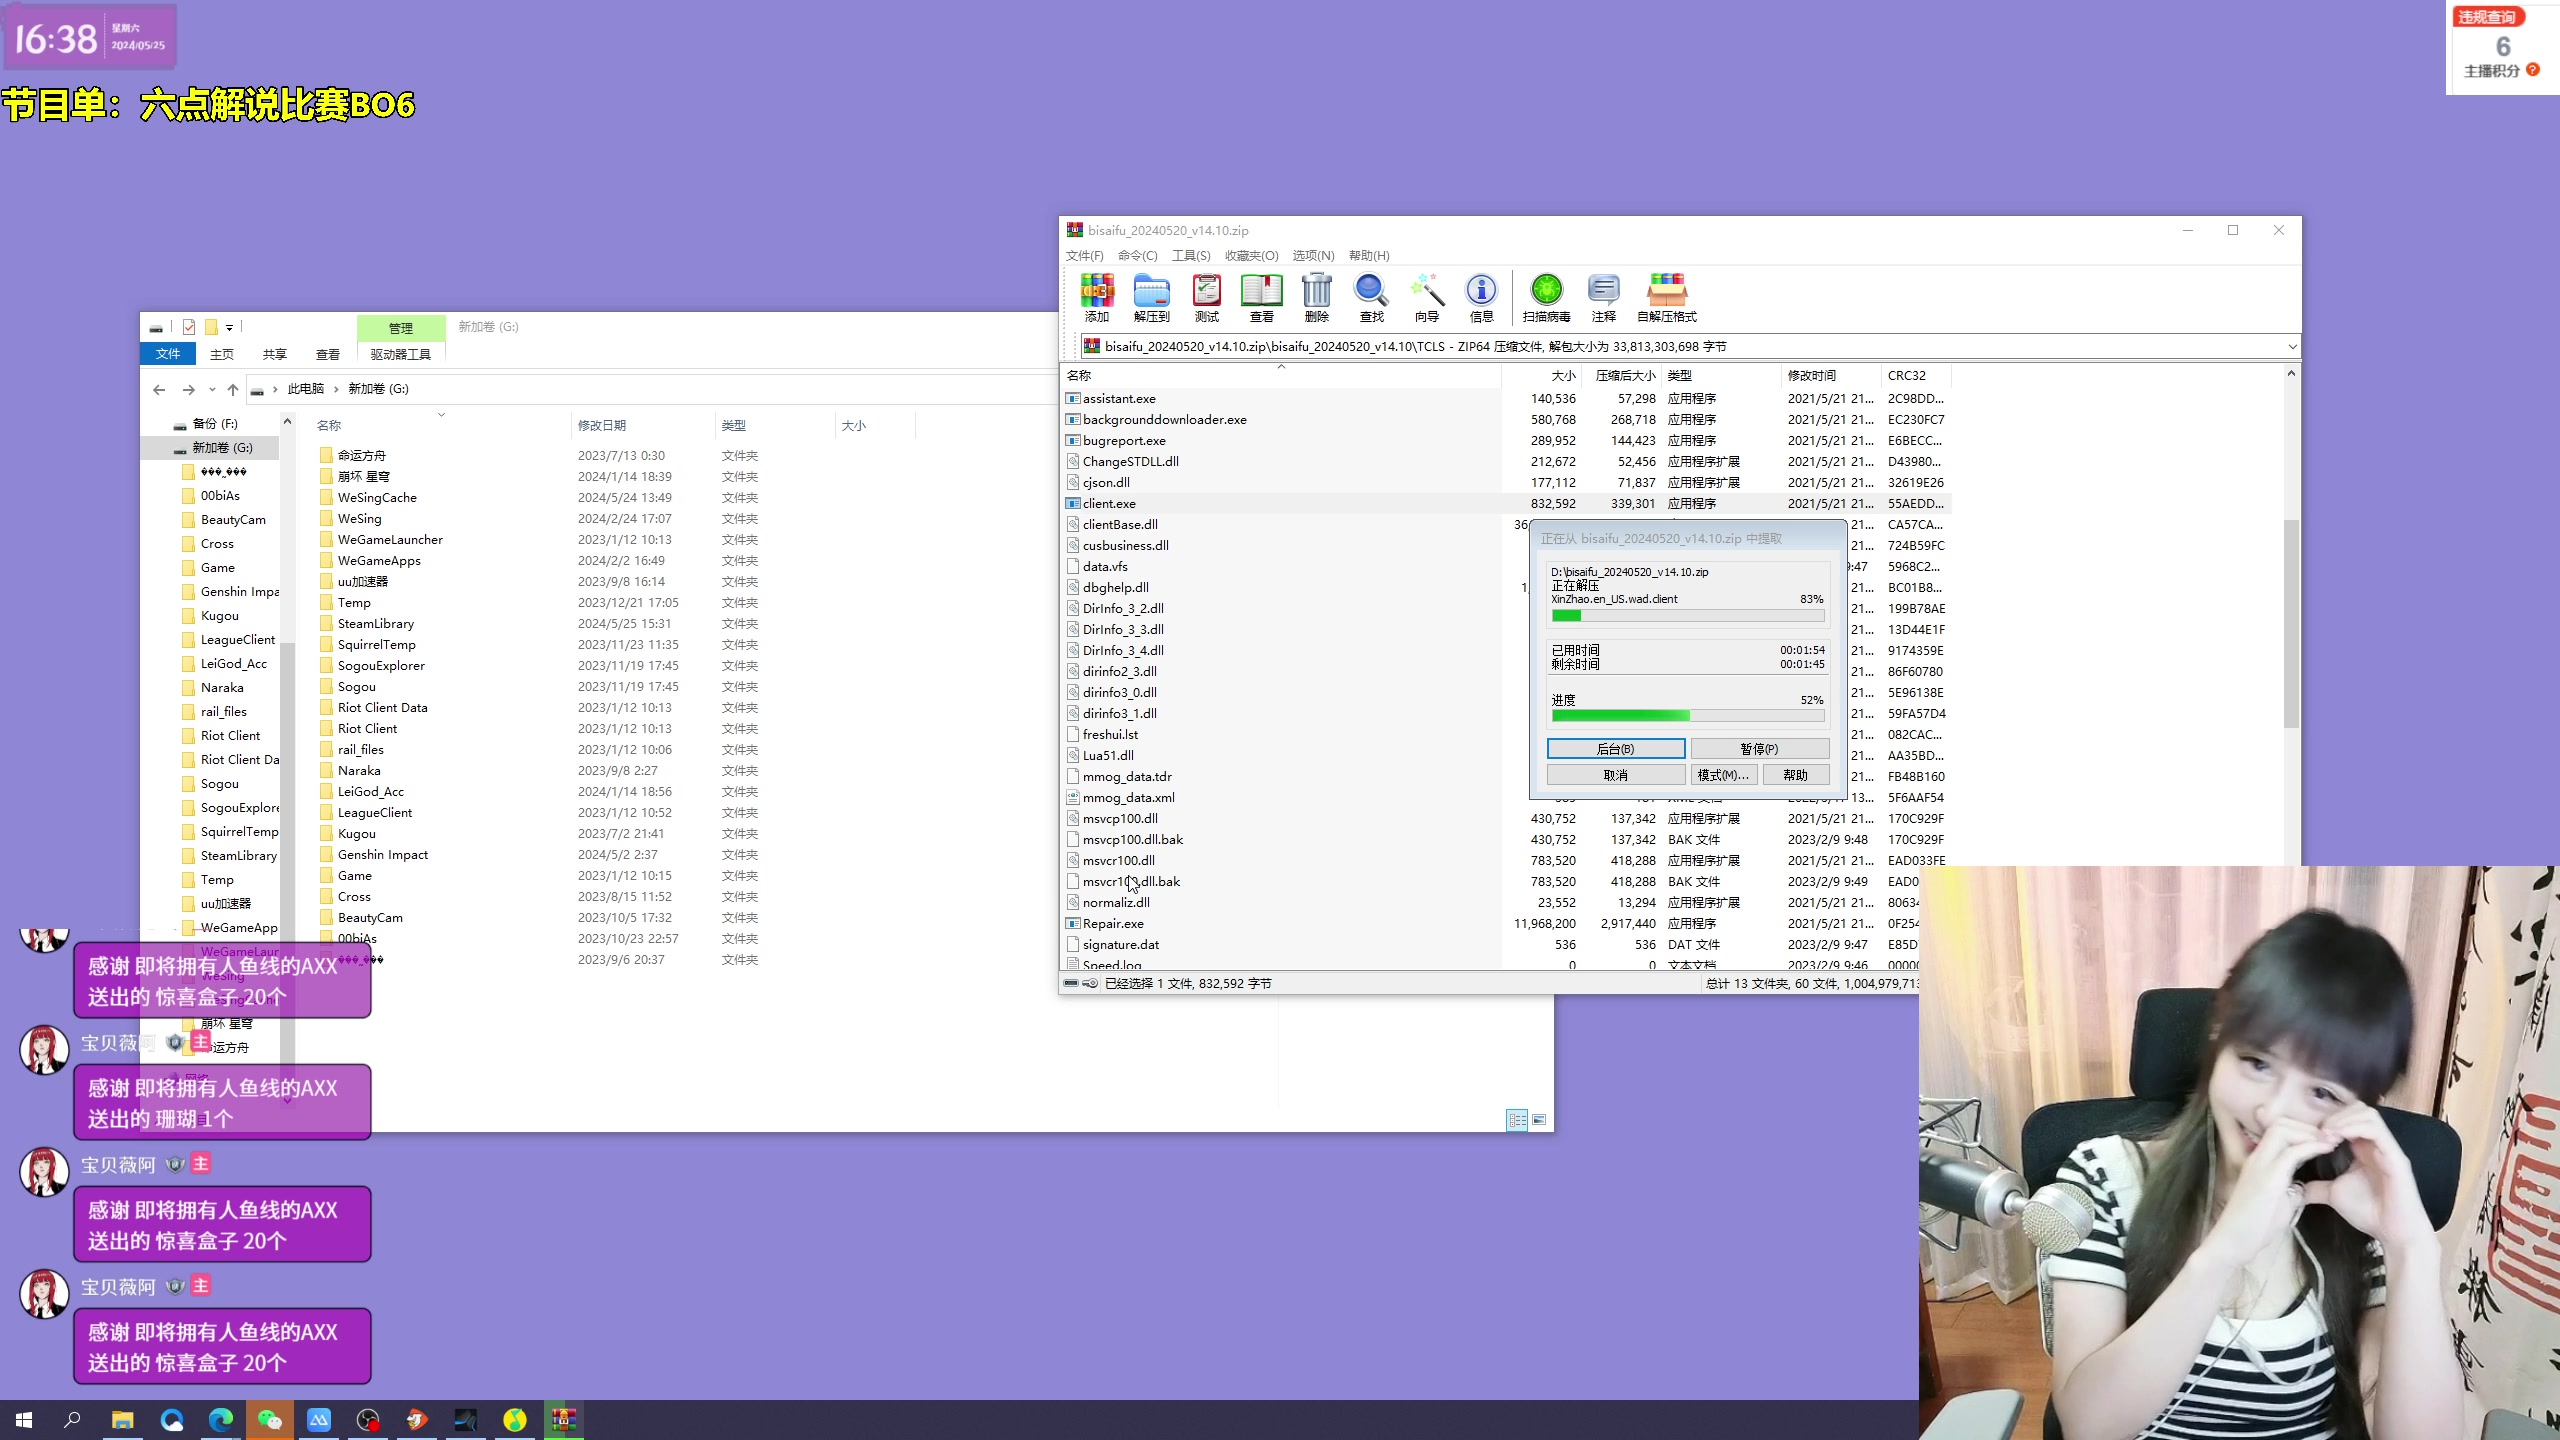Click 模式(M)... button
Screen dimensions: 2560x1440
(x=1723, y=775)
